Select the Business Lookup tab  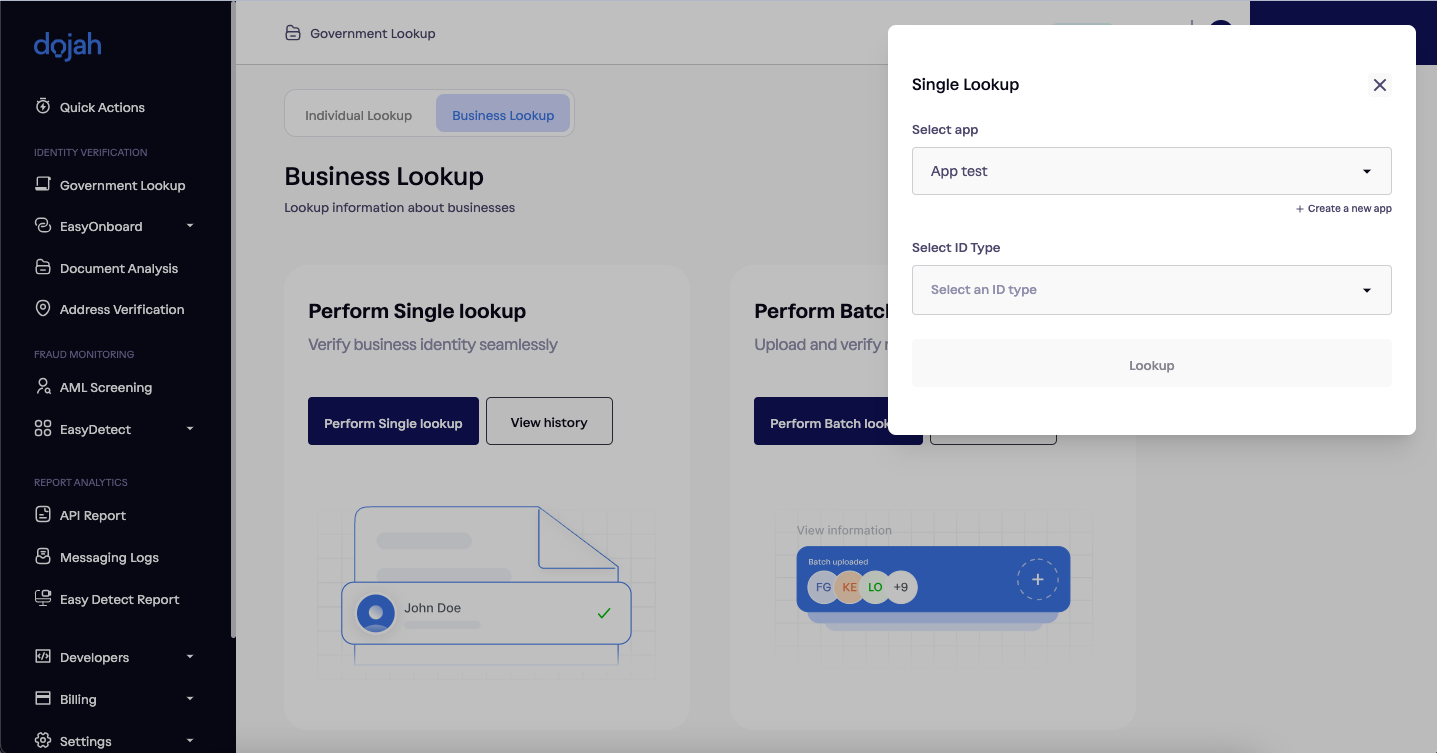click(x=503, y=115)
